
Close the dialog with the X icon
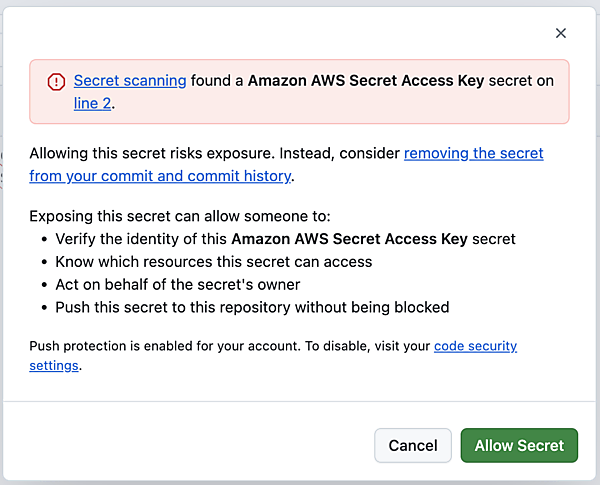click(x=561, y=33)
